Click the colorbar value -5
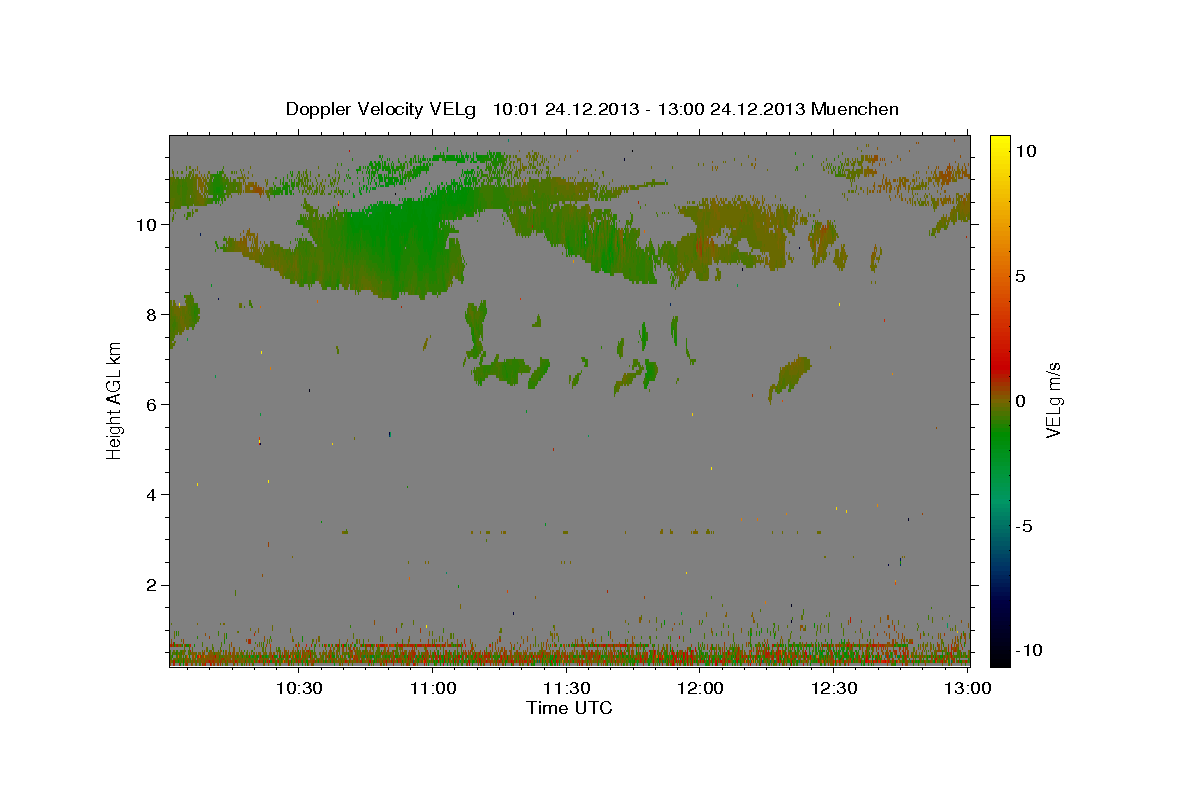This screenshot has height=800, width=1200. pos(1024,526)
